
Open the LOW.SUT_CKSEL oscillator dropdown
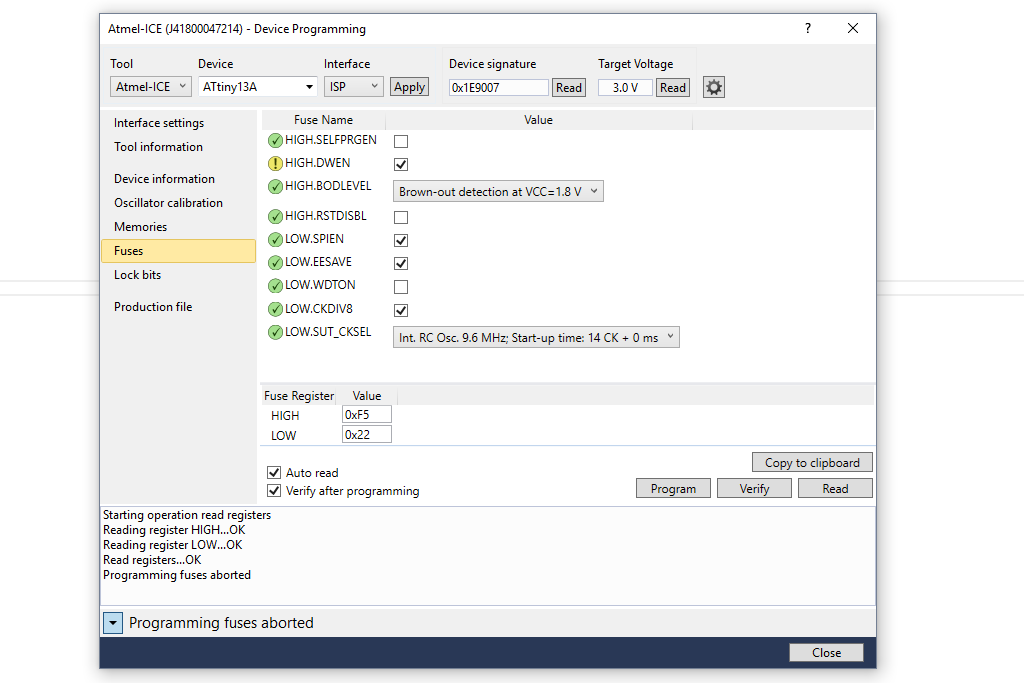[536, 338]
